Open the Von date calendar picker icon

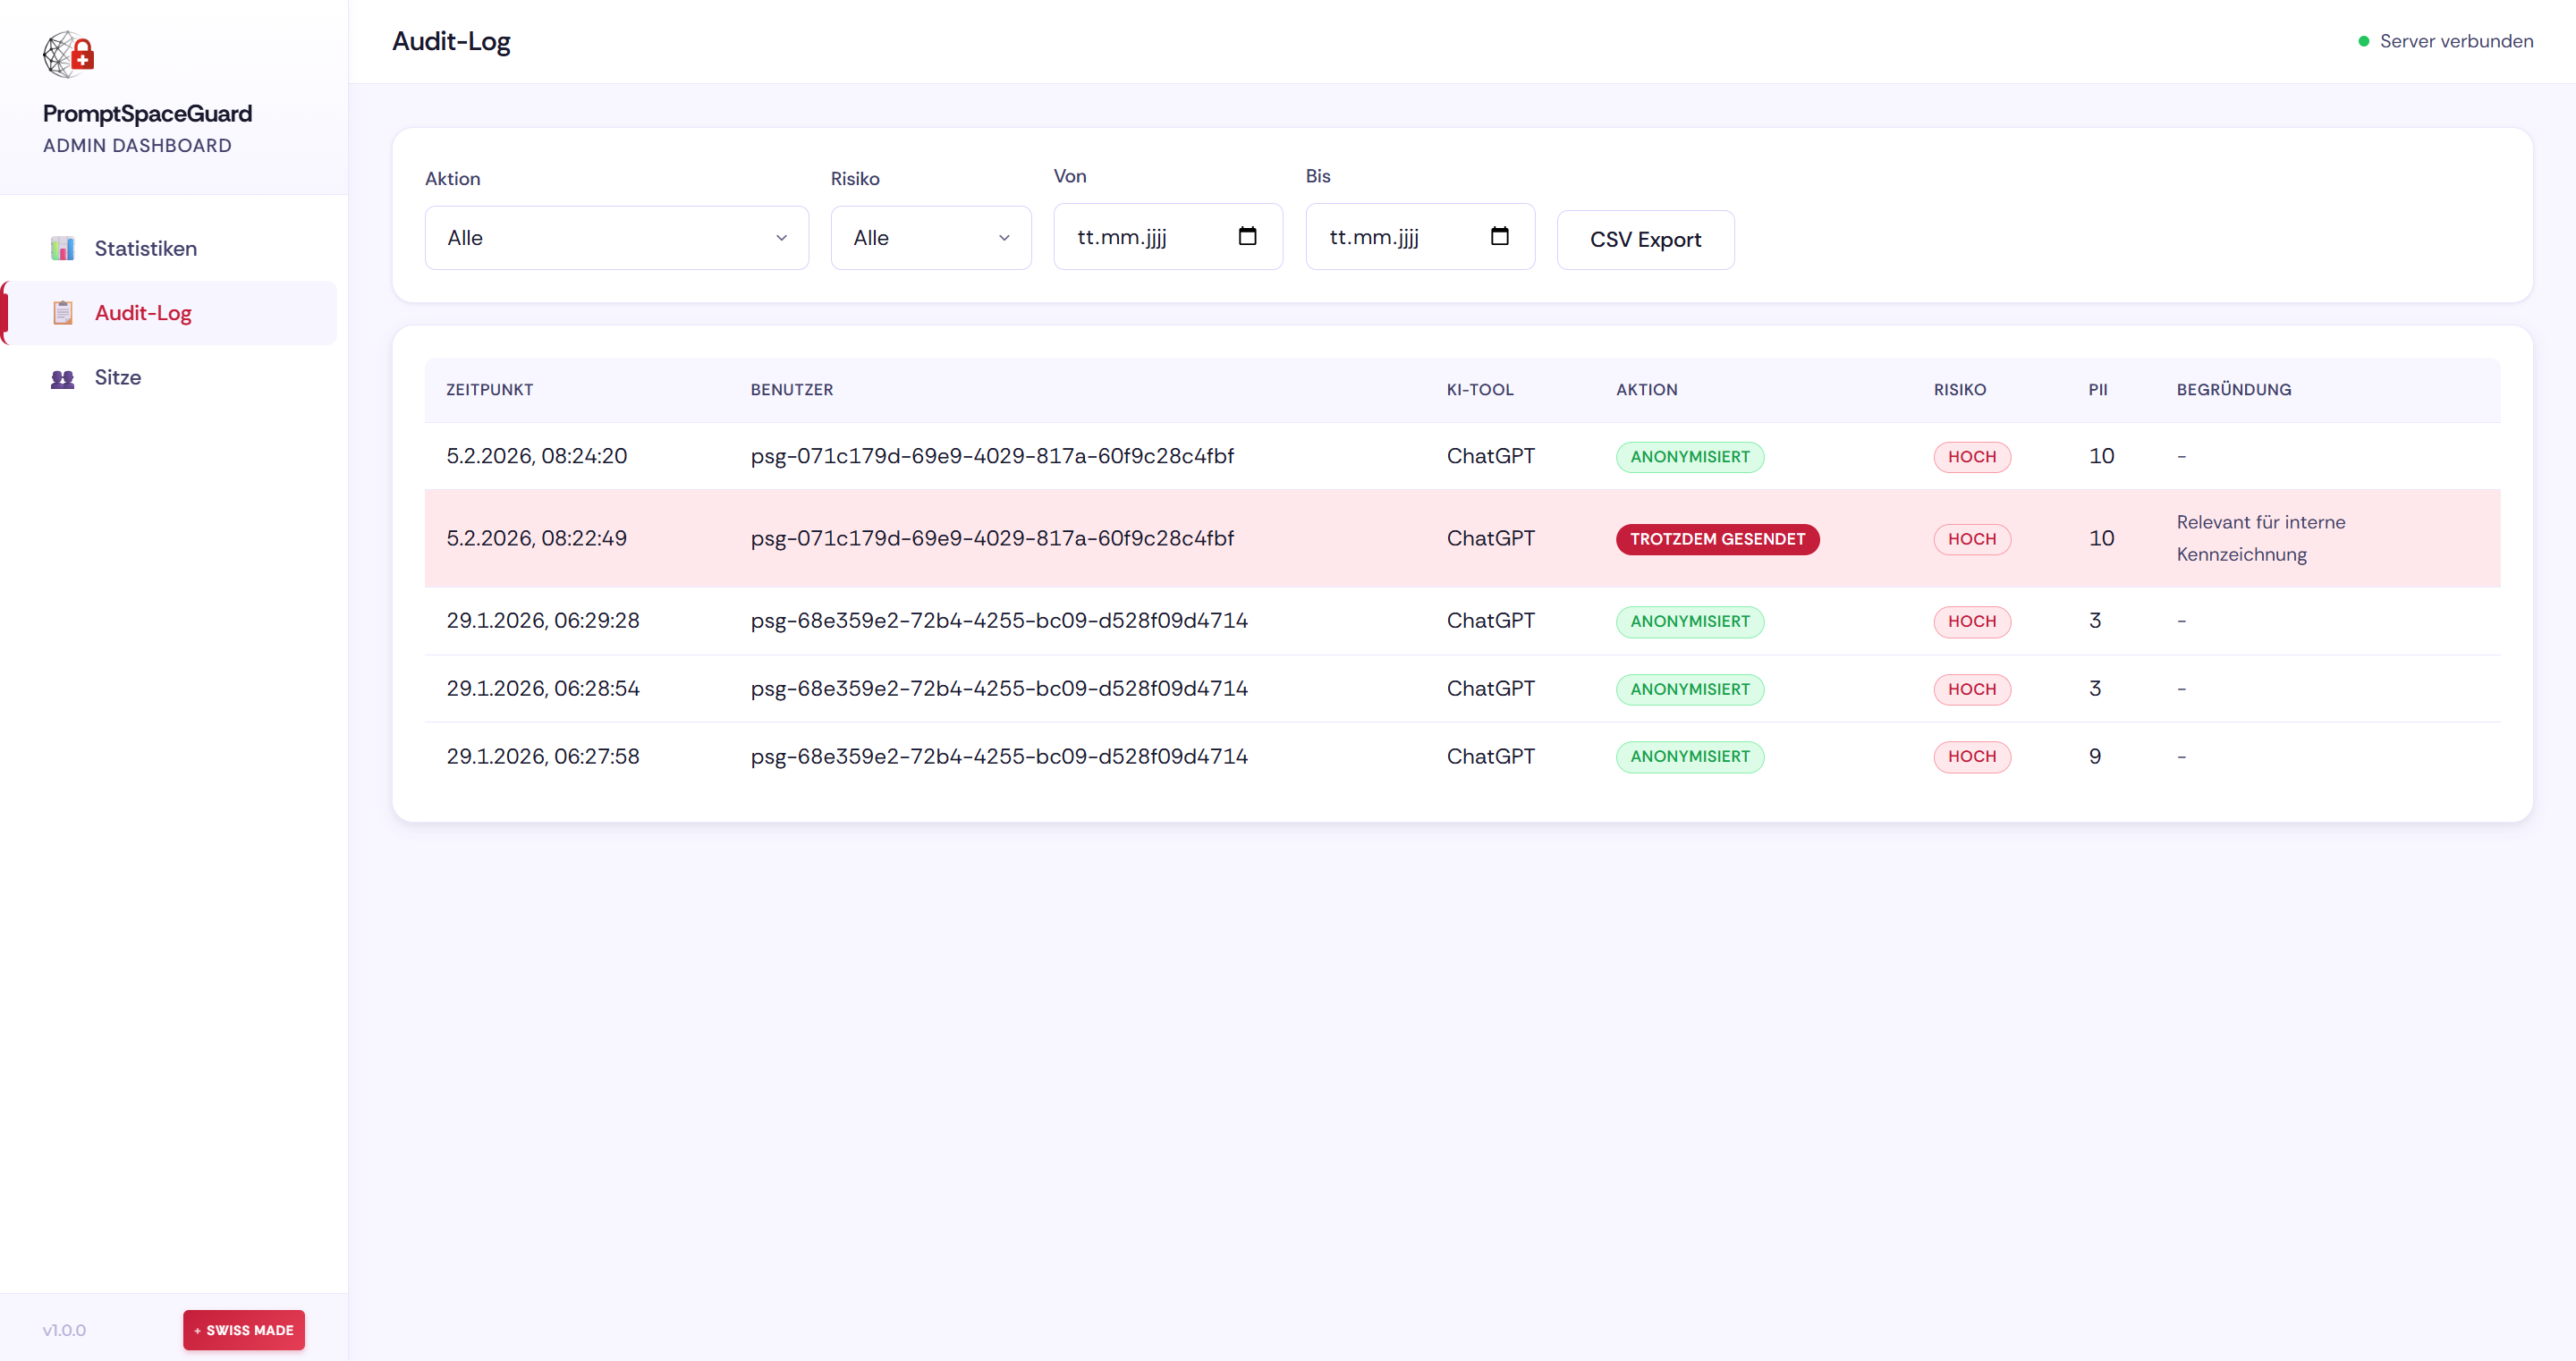[1247, 236]
